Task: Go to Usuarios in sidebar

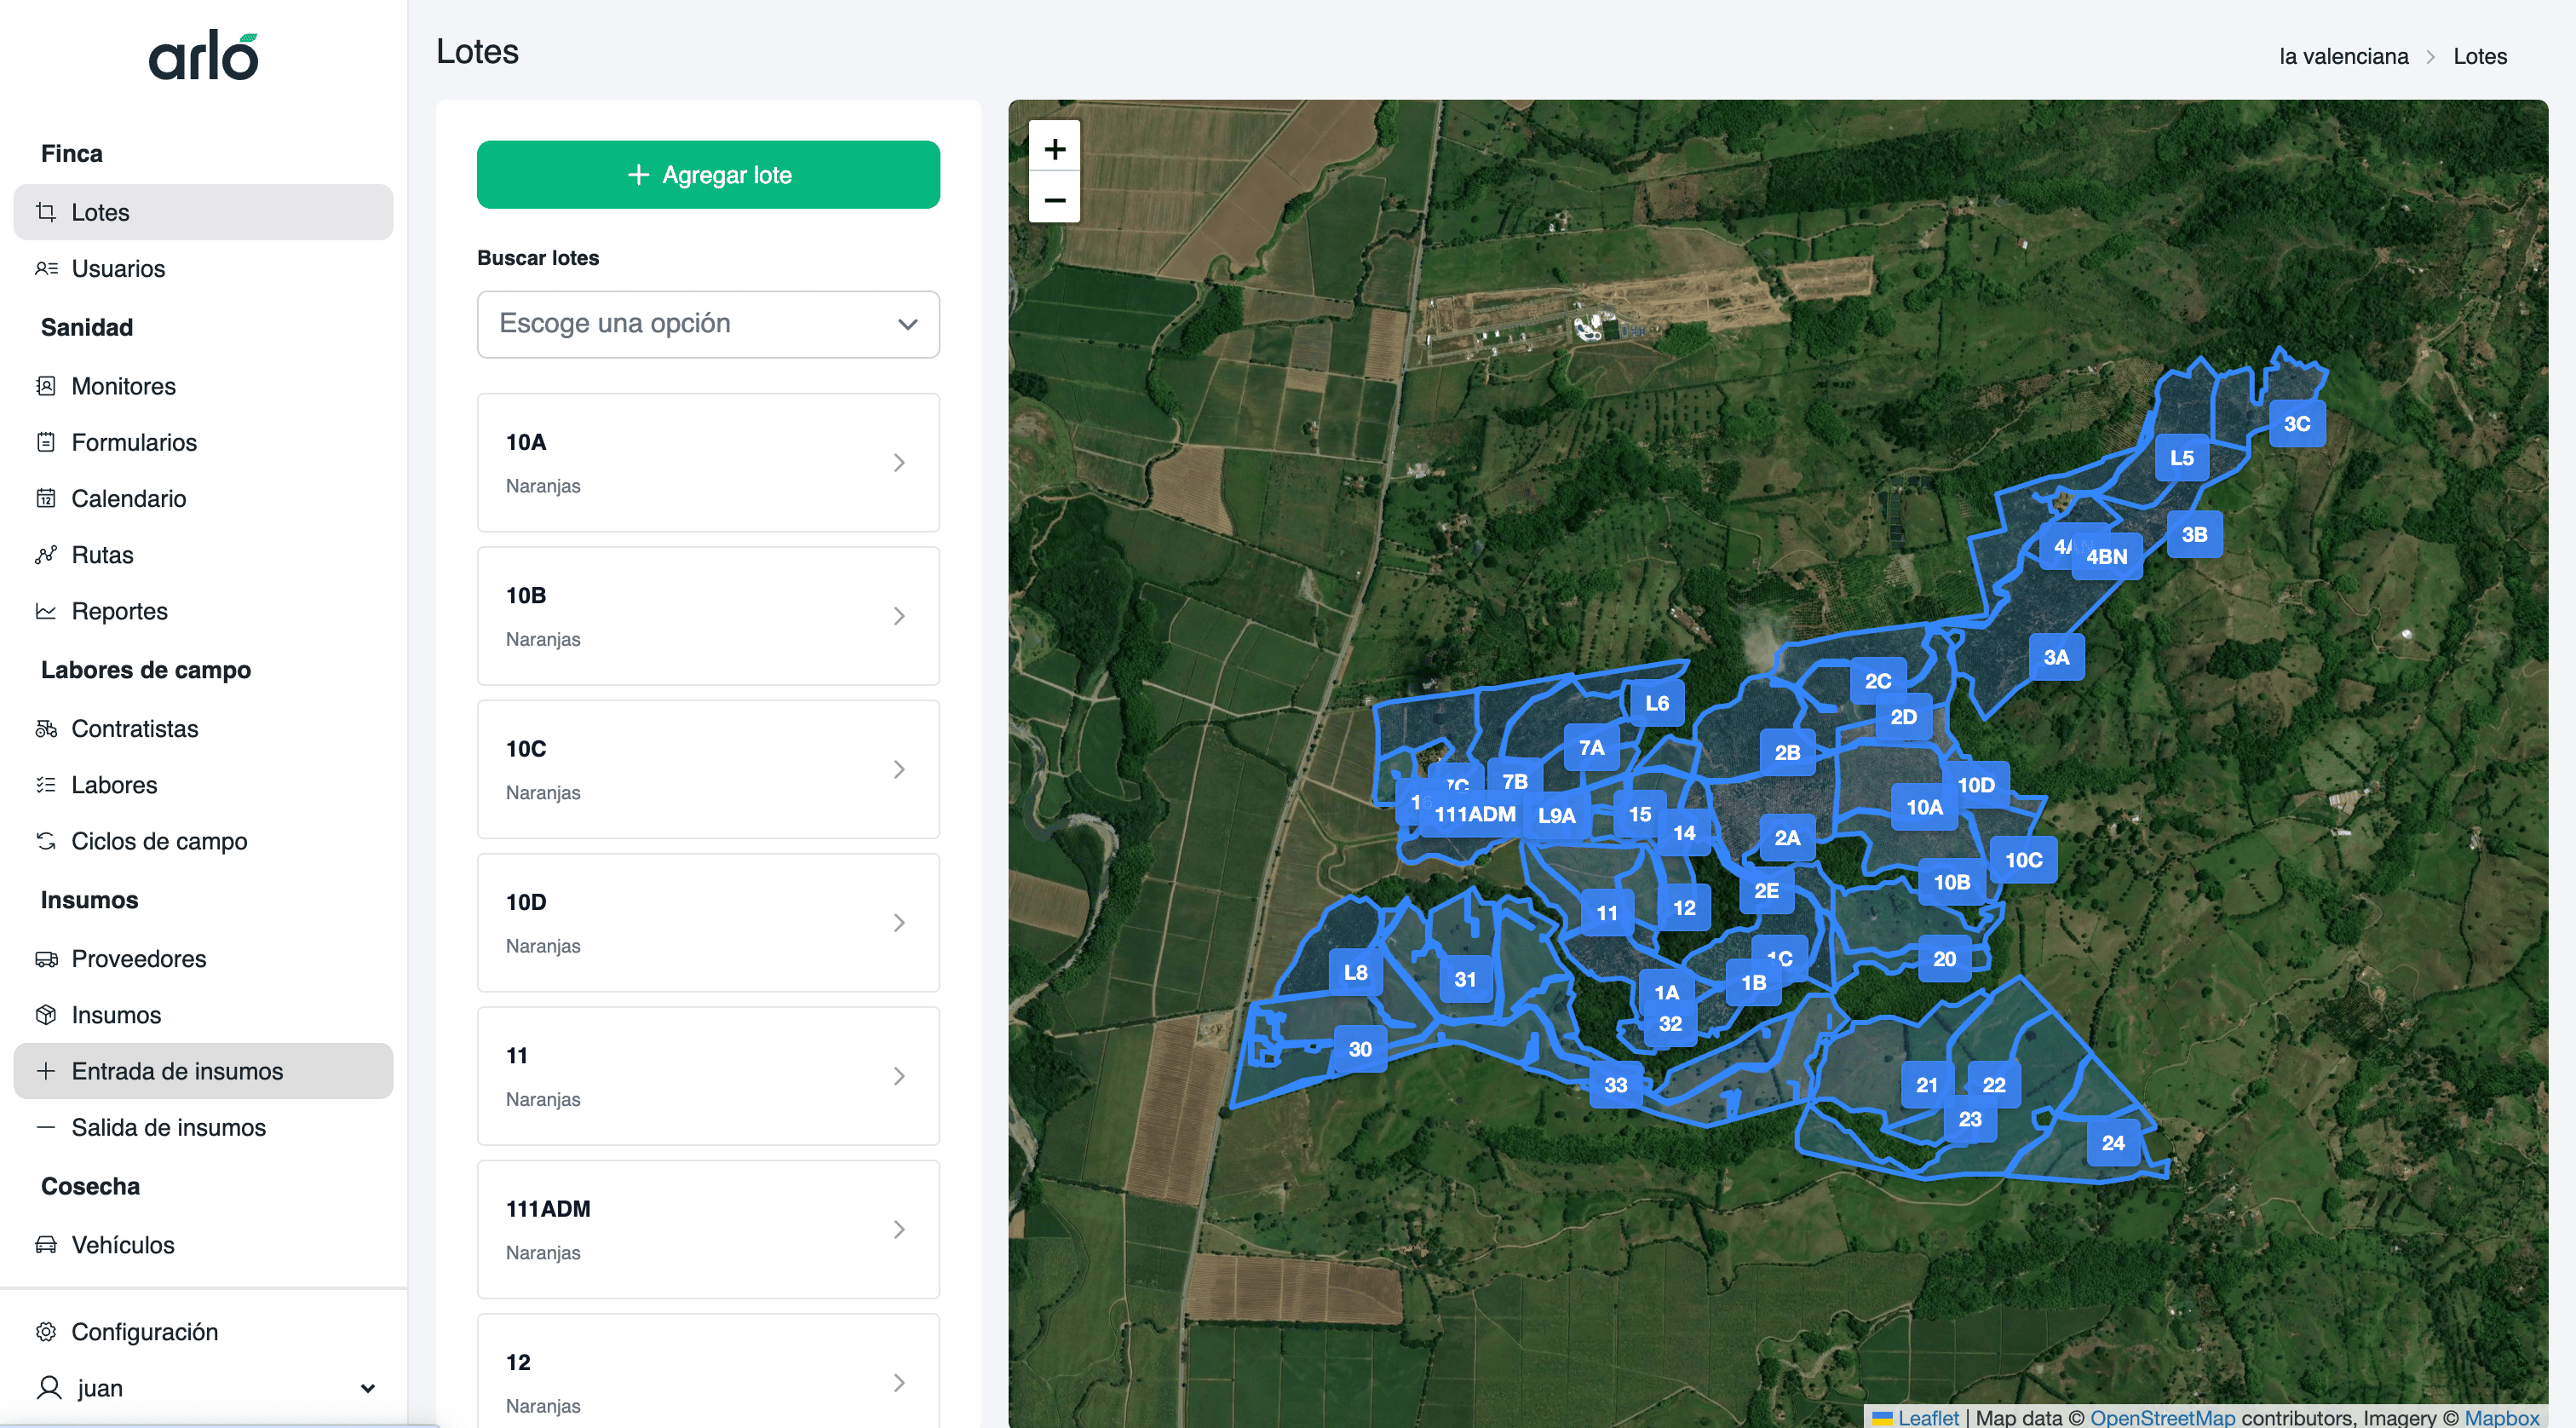Action: pos(118,268)
